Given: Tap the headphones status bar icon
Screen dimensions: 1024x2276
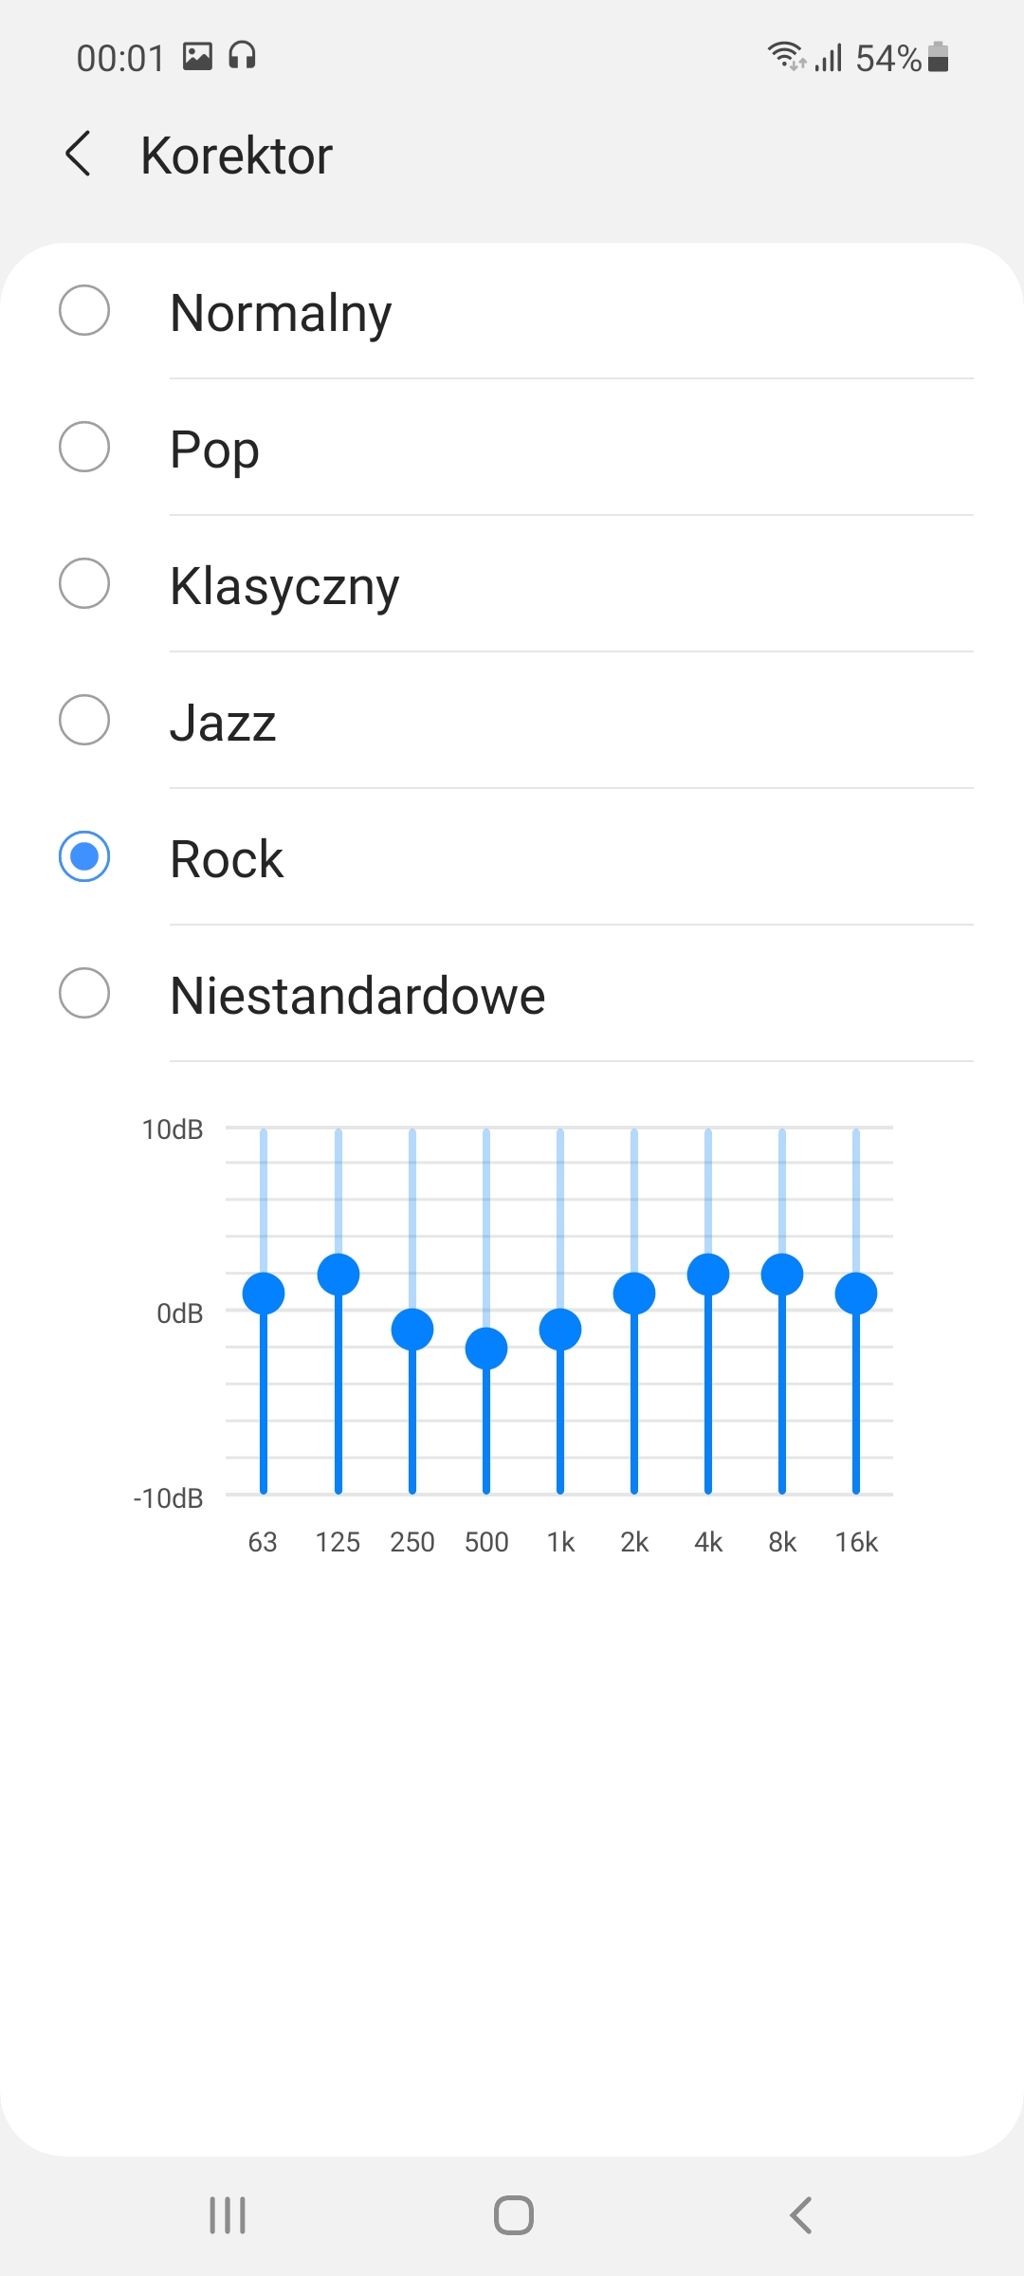Looking at the screenshot, I should coord(242,56).
